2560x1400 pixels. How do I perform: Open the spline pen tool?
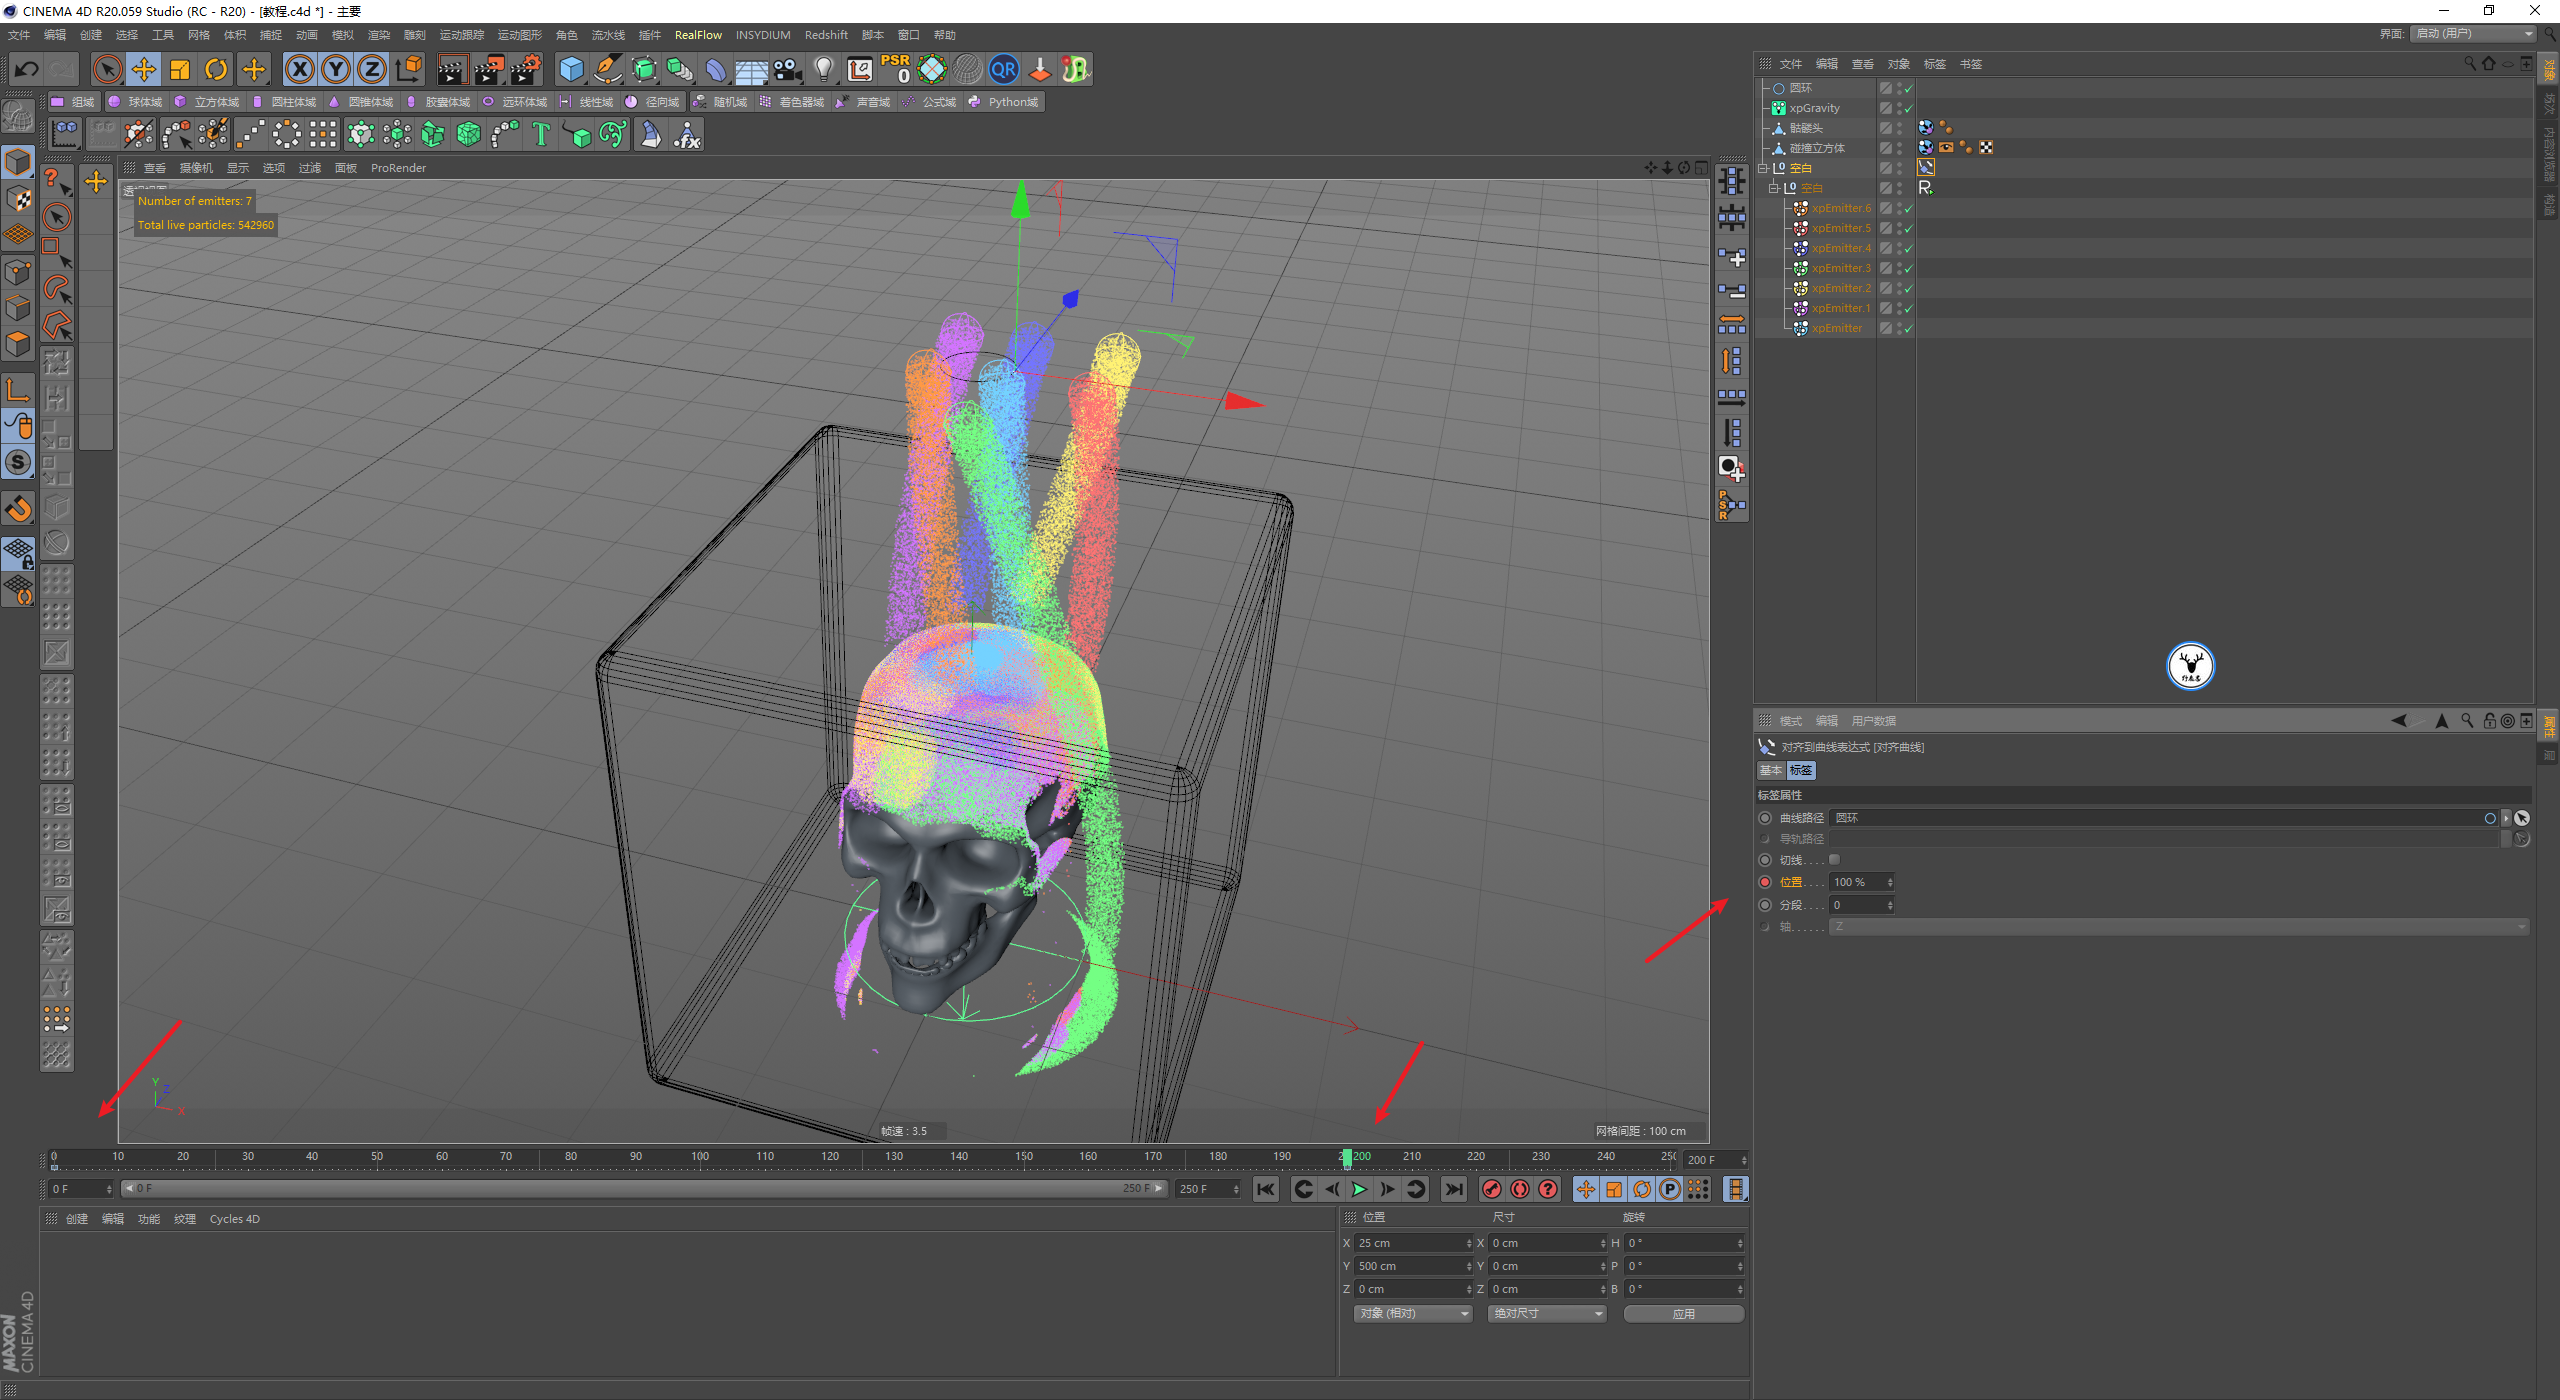[607, 69]
